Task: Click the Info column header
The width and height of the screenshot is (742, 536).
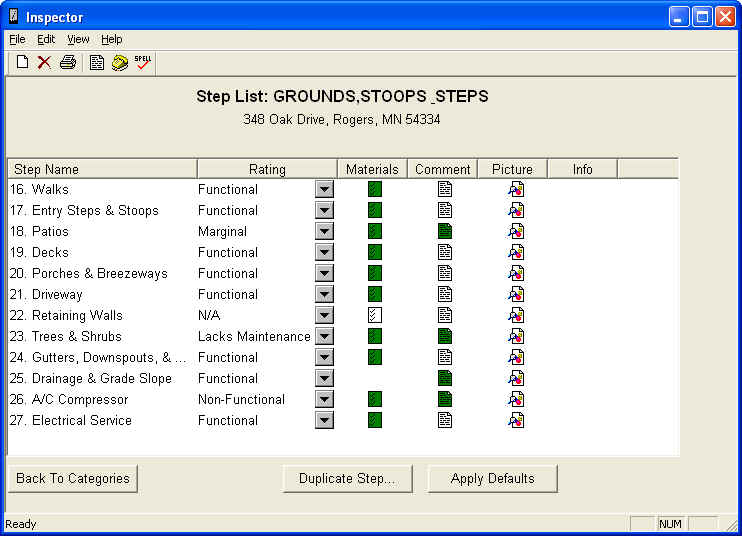Action: point(583,169)
